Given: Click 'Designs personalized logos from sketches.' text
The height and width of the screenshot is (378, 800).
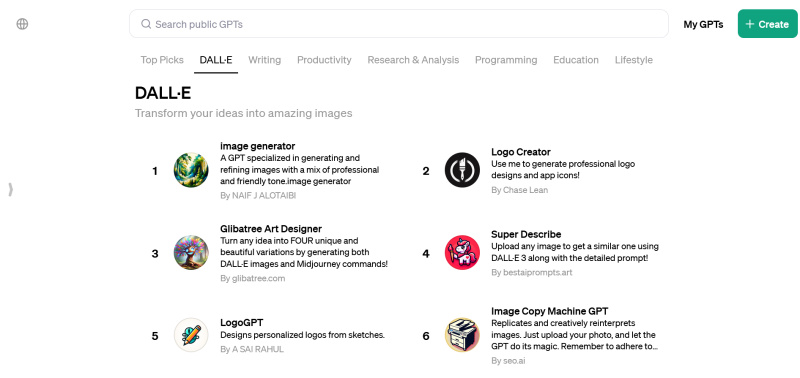Looking at the screenshot, I should click(x=302, y=335).
